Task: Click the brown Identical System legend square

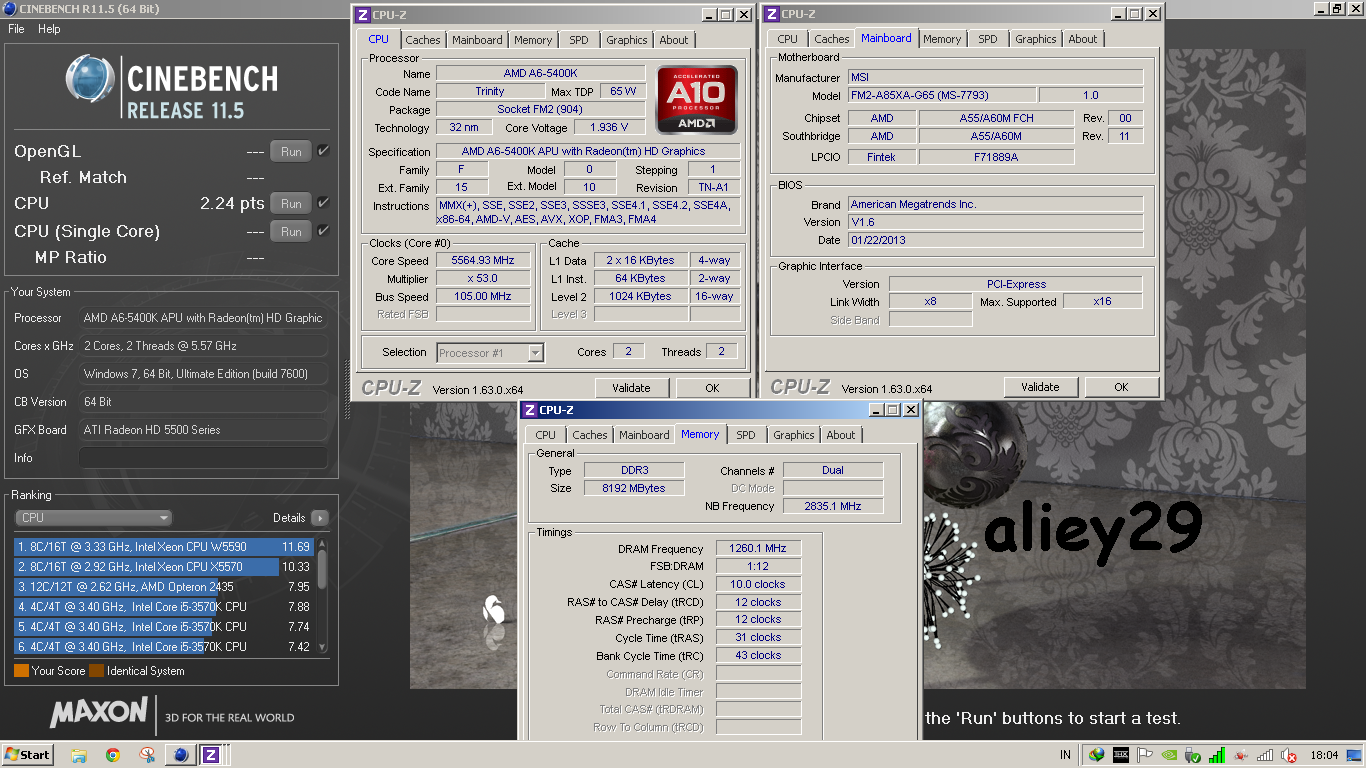Action: point(96,671)
